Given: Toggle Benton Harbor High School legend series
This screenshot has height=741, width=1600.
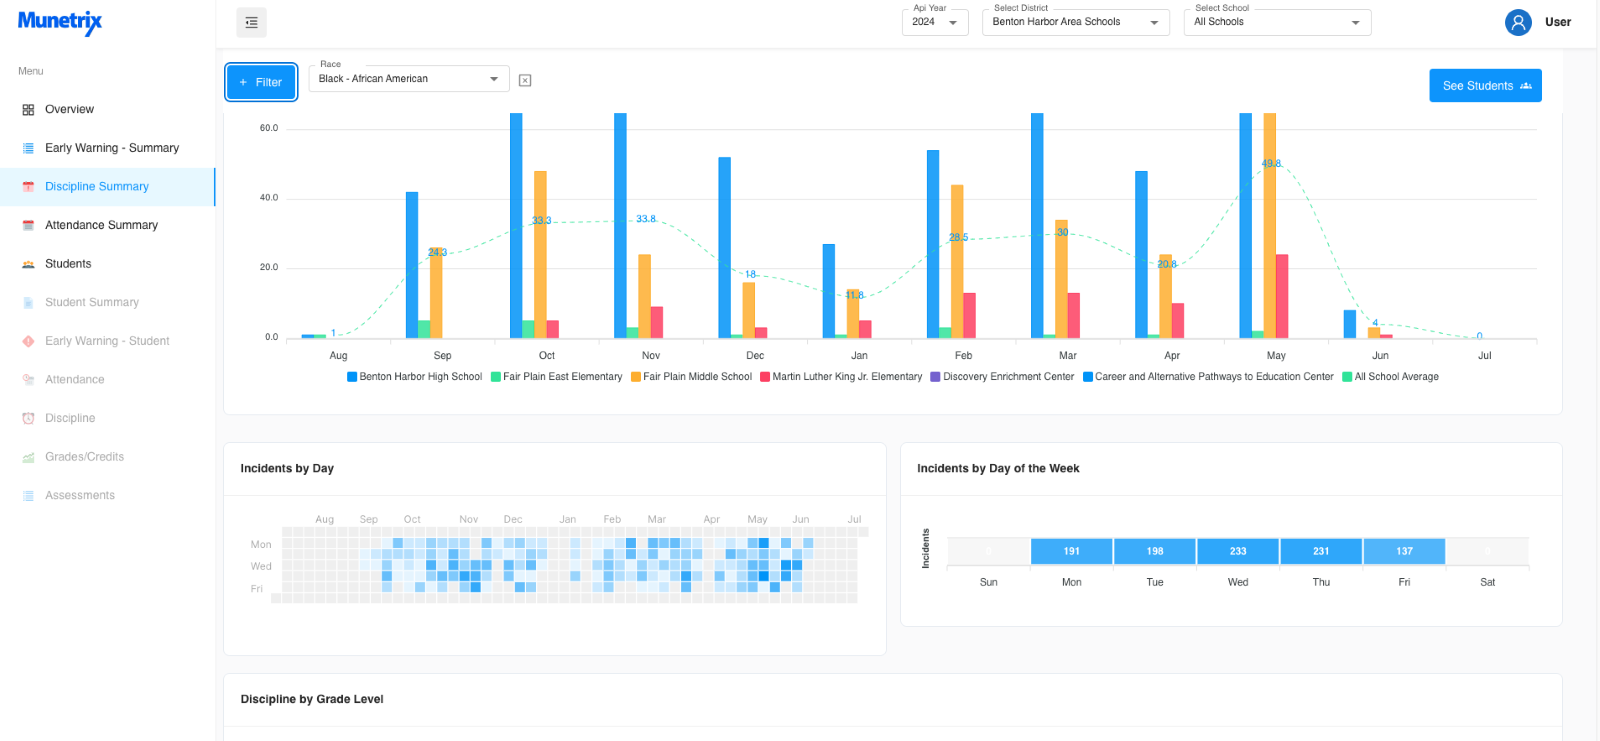Looking at the screenshot, I should (414, 377).
